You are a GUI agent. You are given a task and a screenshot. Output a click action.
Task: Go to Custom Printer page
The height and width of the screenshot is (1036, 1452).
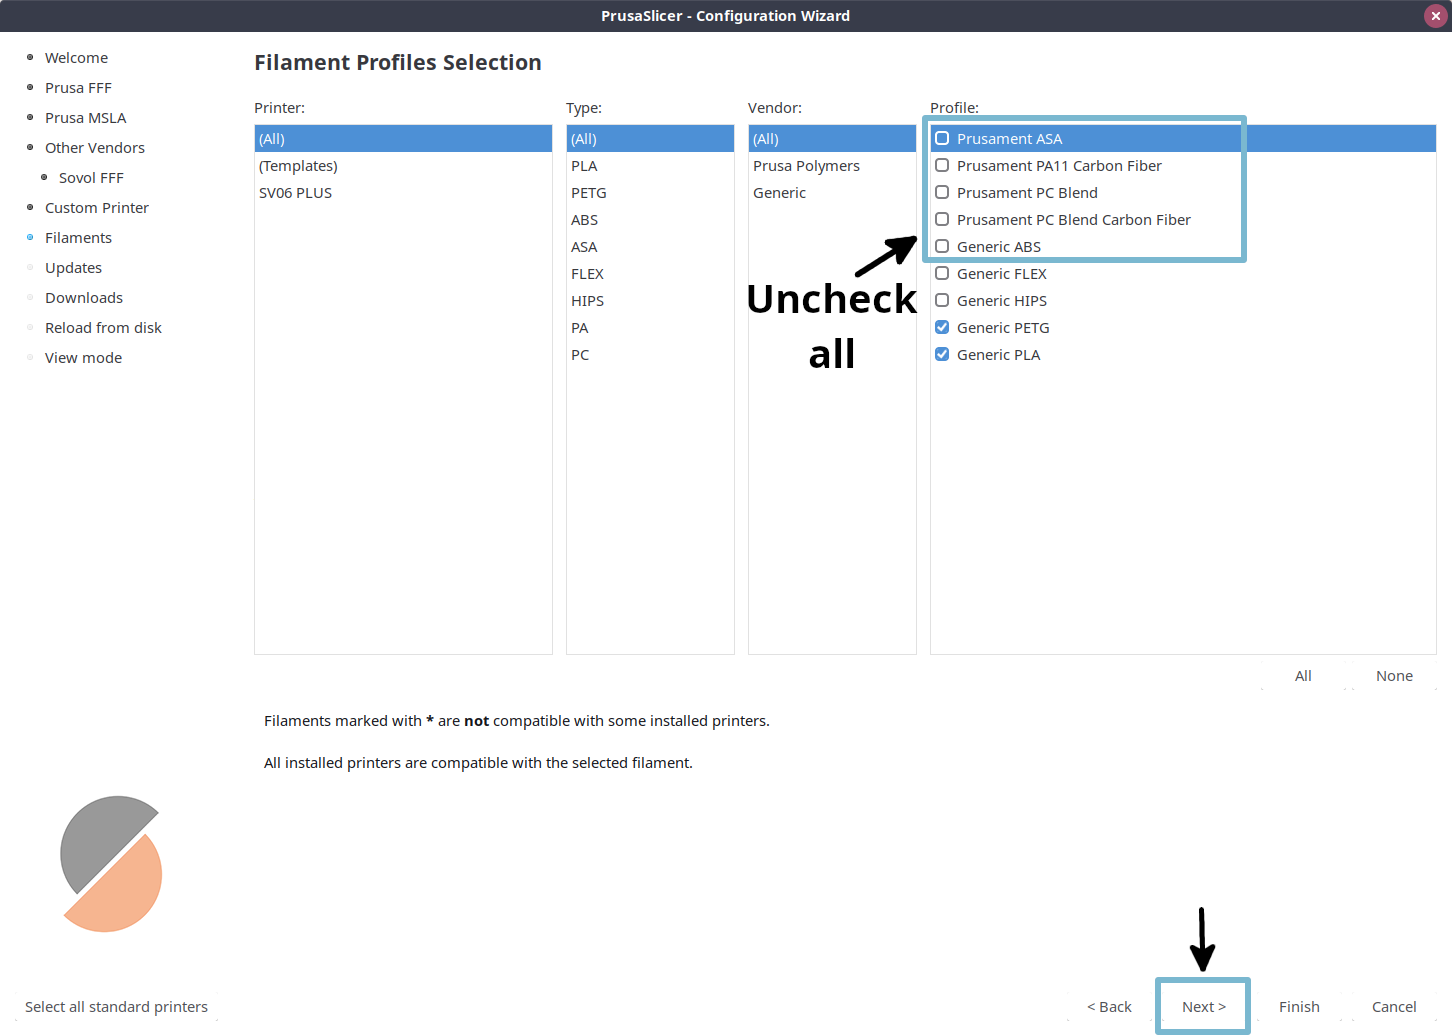click(97, 208)
